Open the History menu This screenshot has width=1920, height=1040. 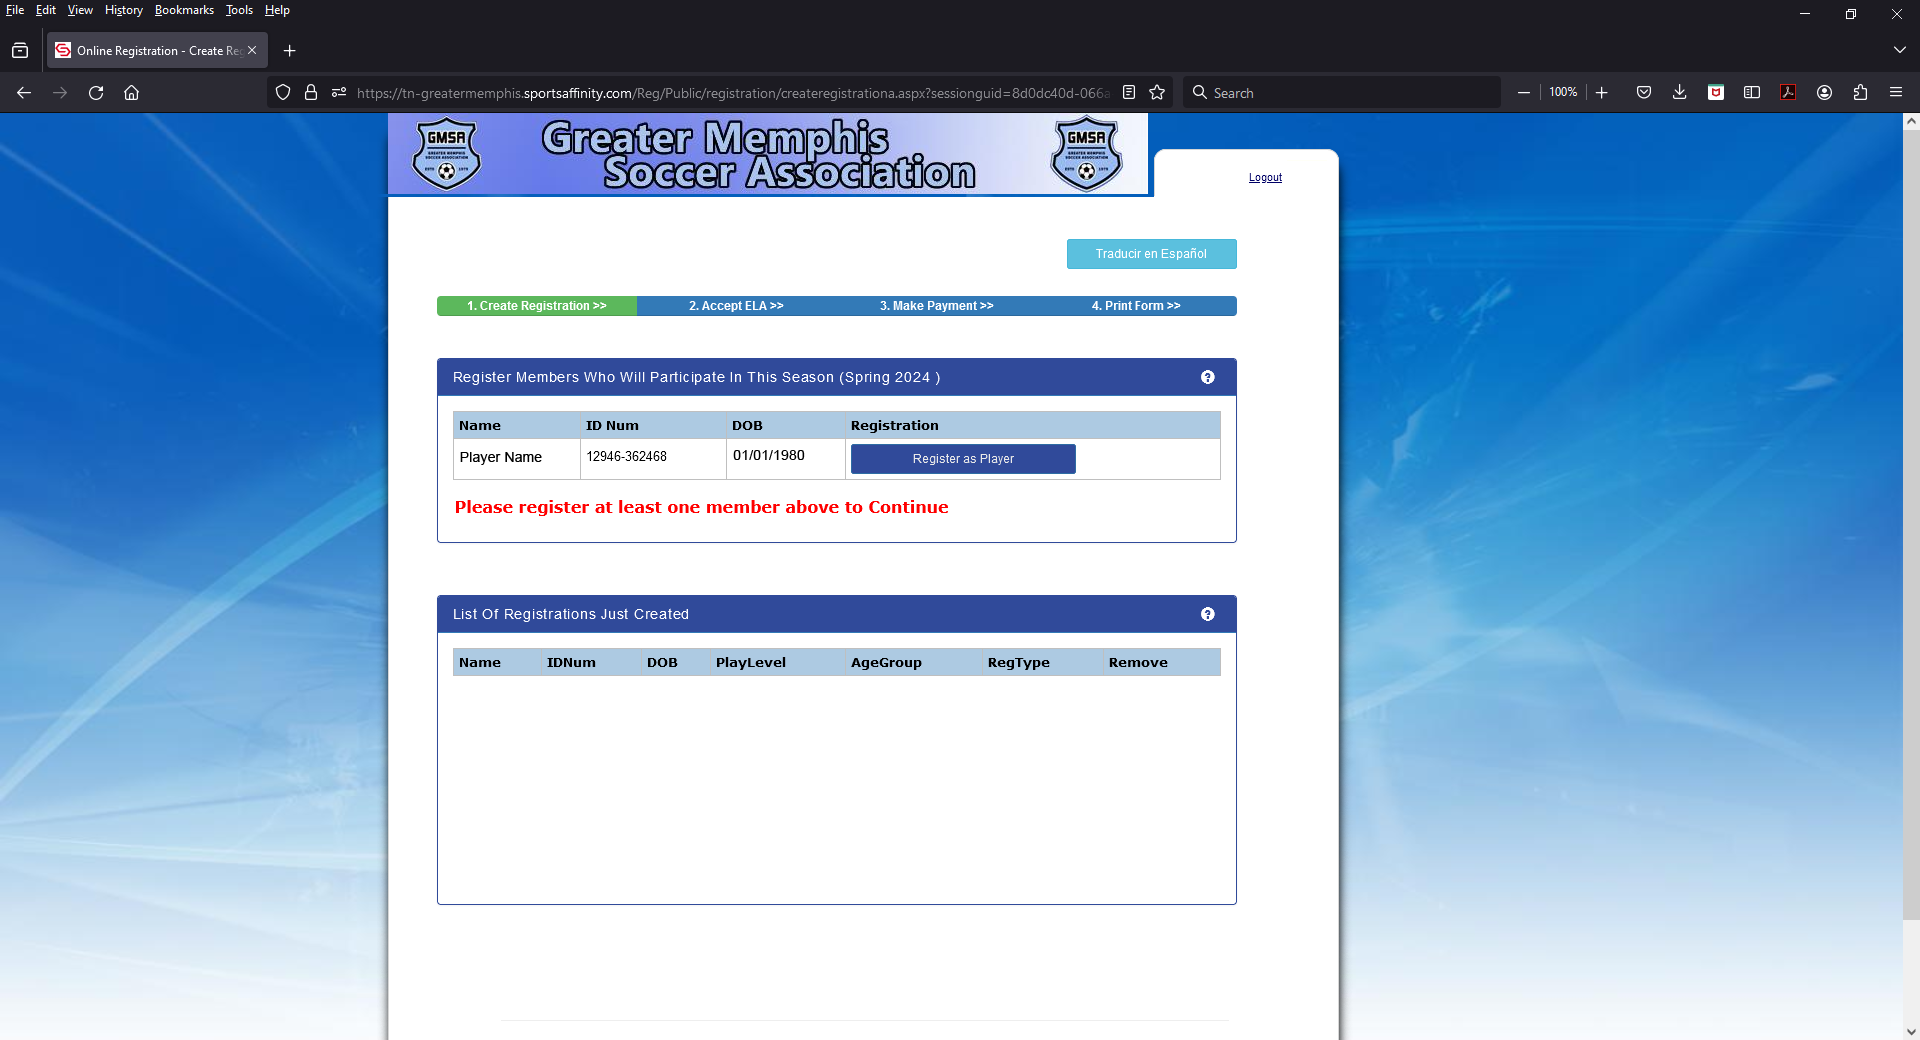[x=123, y=10]
